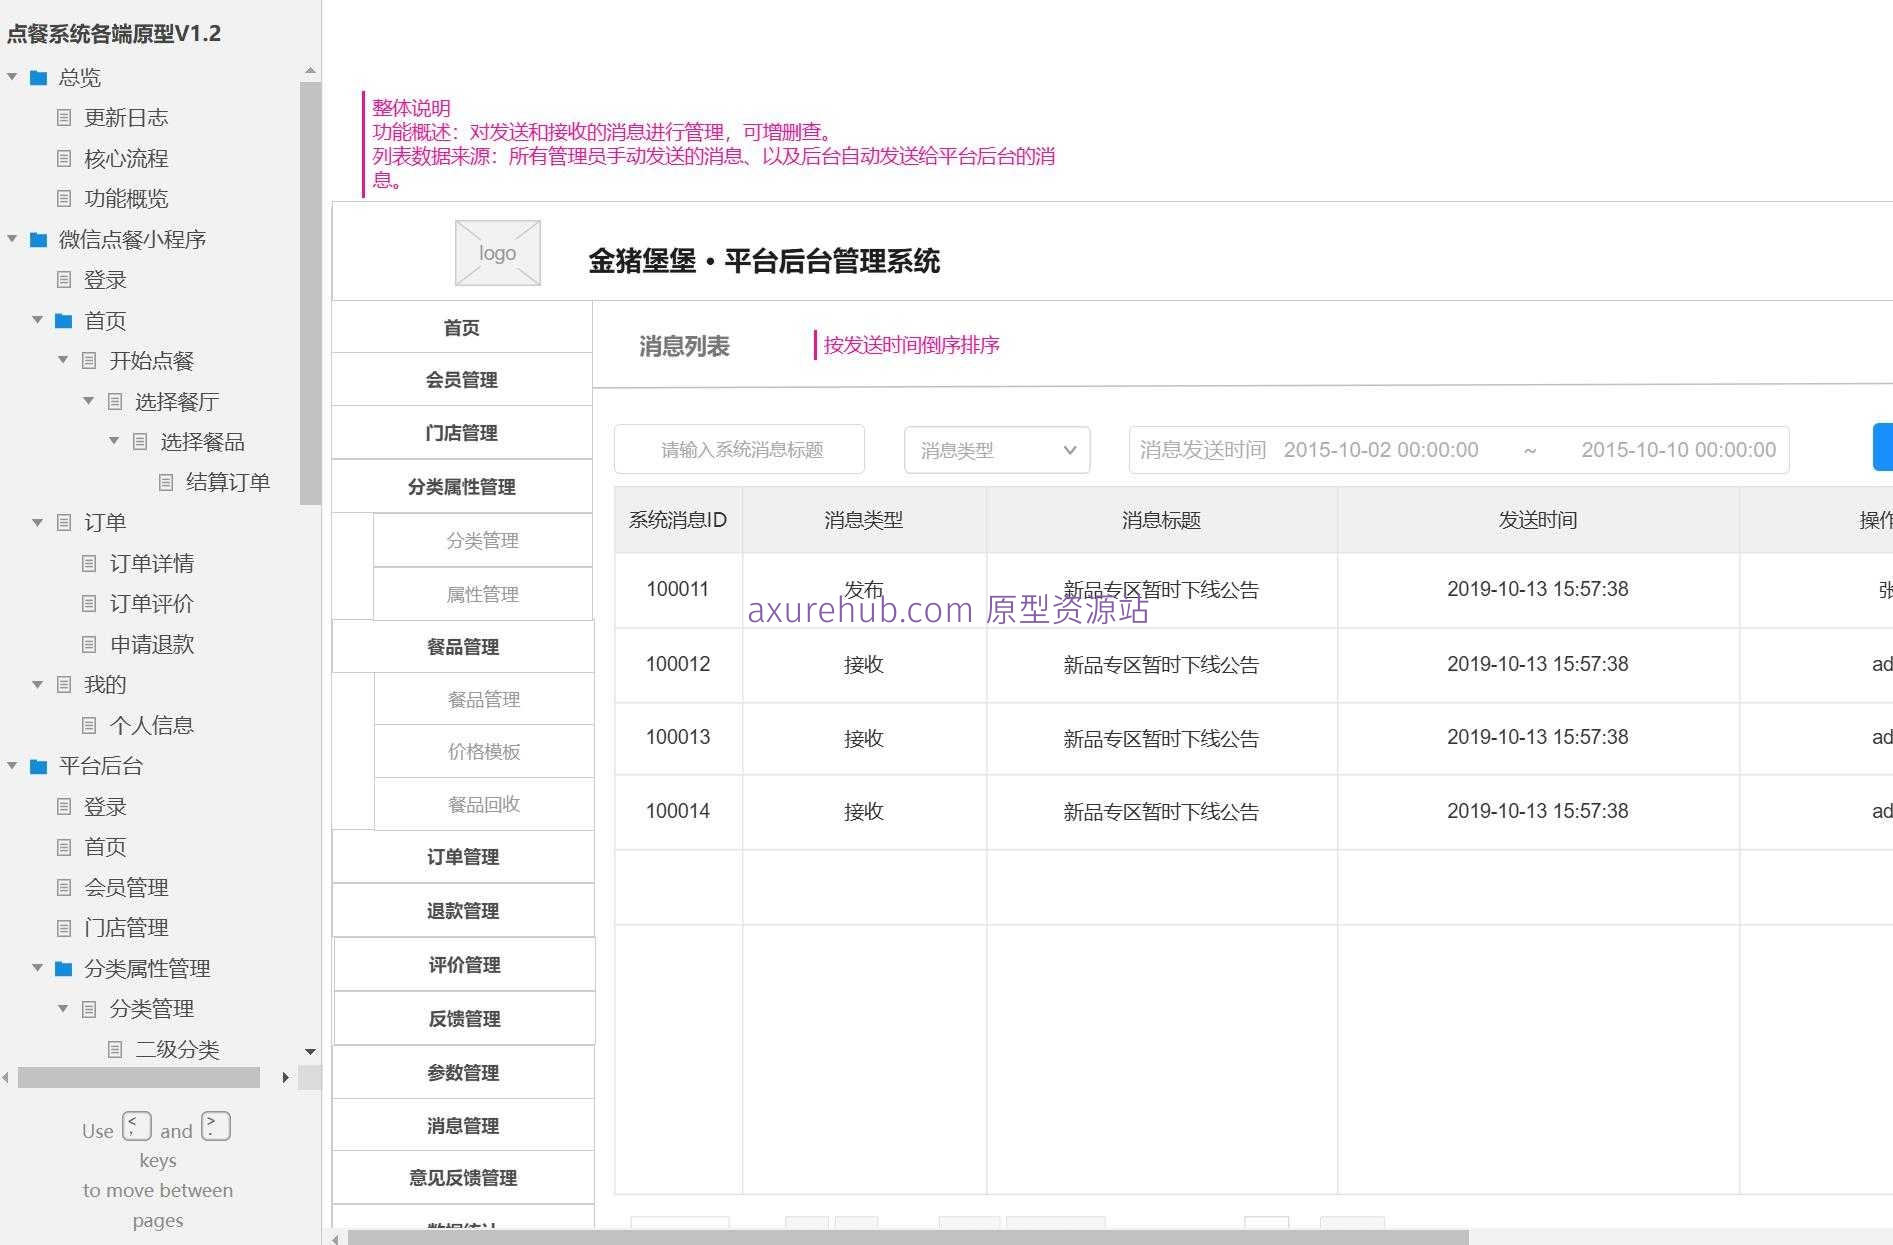Click the 总览 folder icon
This screenshot has width=1893, height=1245.
39,77
